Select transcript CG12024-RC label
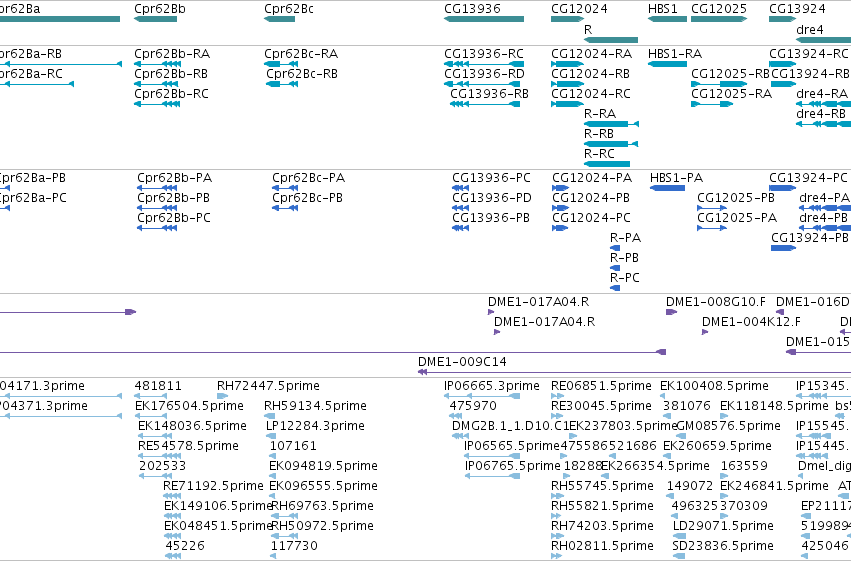The width and height of the screenshot is (851, 561). [591, 94]
